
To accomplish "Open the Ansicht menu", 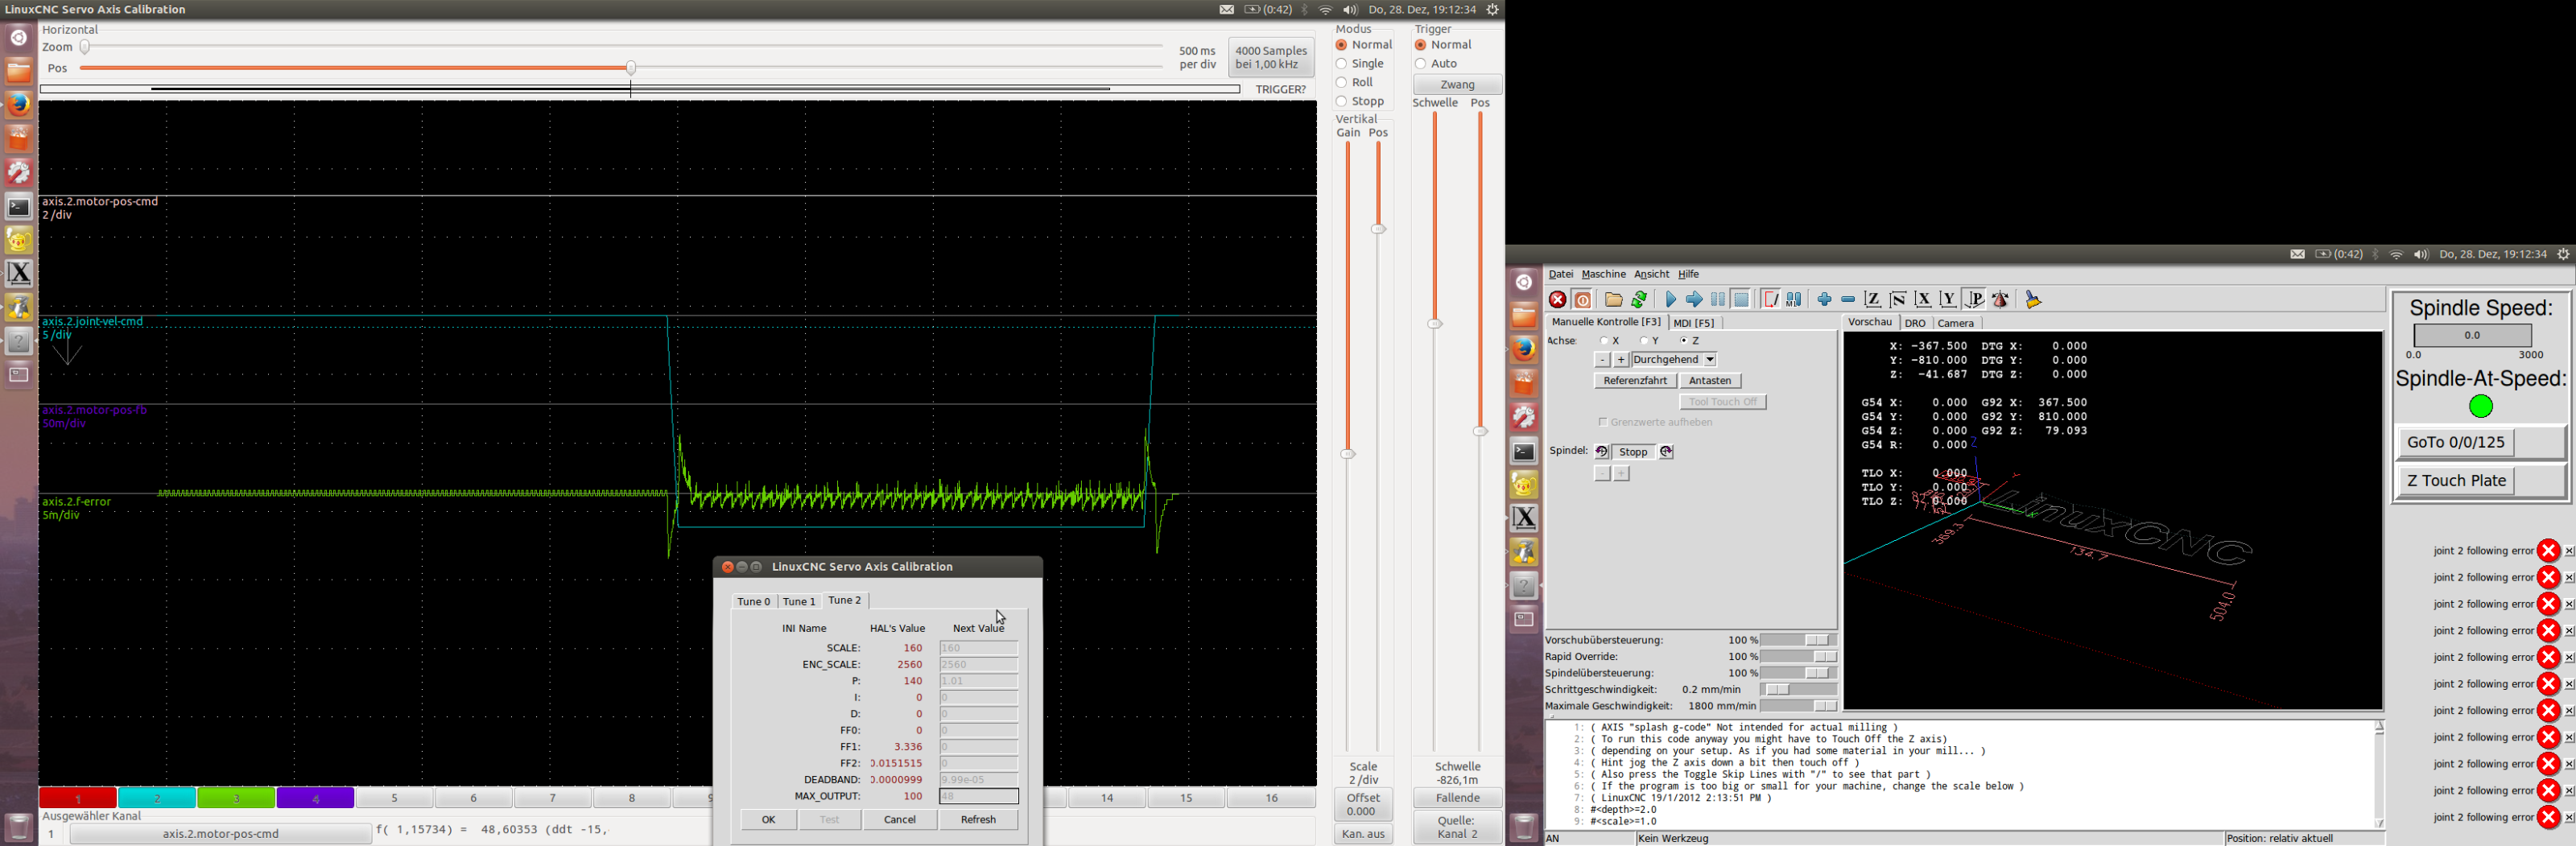I will 1652,274.
